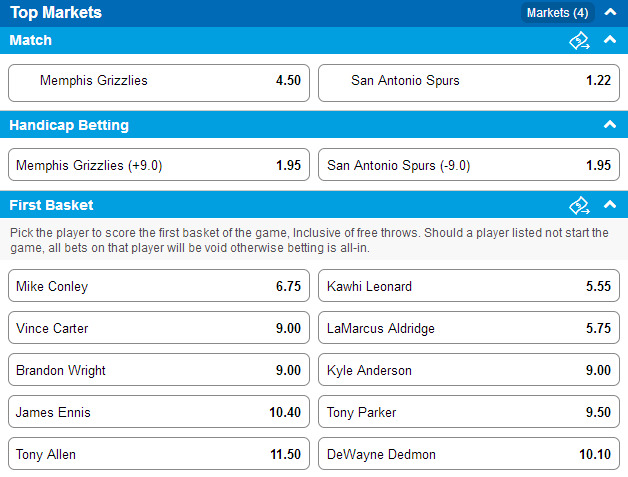Click the cash out icon in Match header

coord(579,40)
